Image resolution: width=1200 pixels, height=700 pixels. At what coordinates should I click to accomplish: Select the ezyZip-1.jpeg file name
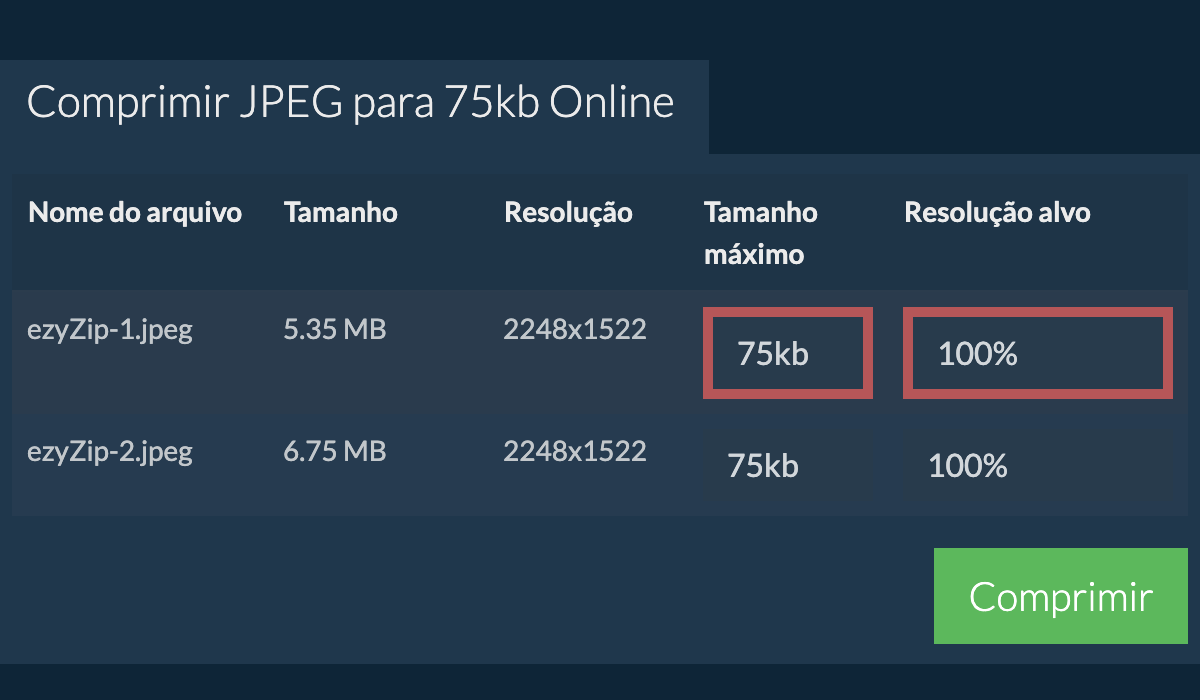tap(110, 330)
